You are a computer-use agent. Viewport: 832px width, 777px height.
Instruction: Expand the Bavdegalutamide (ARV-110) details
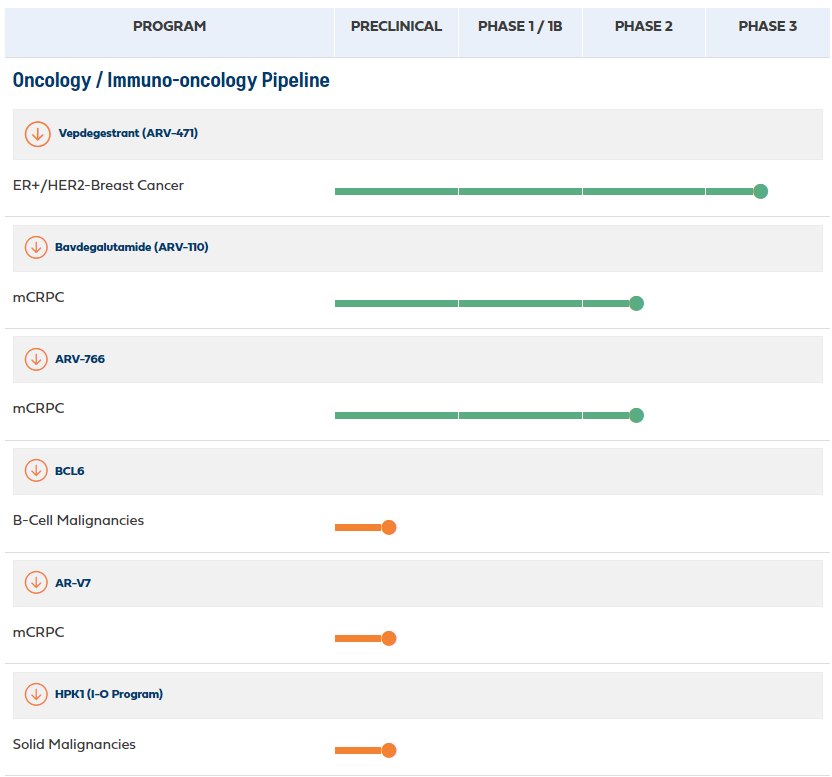(x=131, y=247)
